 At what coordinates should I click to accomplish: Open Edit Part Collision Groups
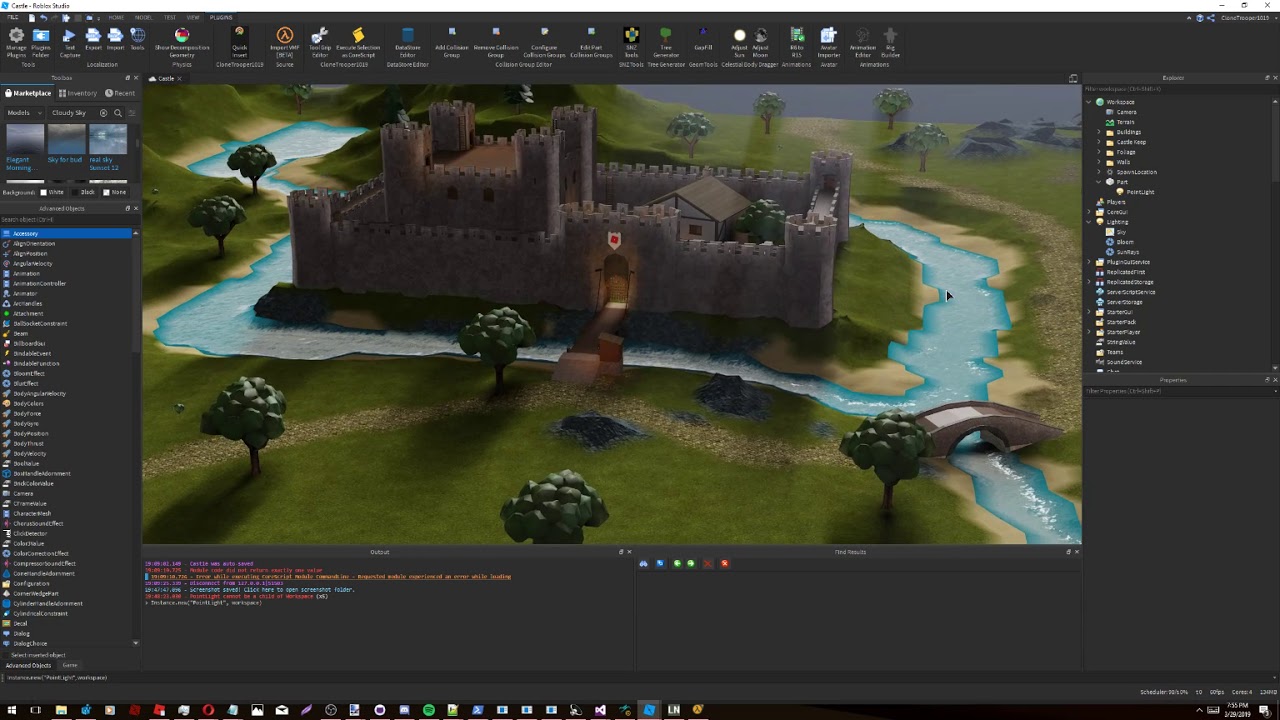point(591,42)
